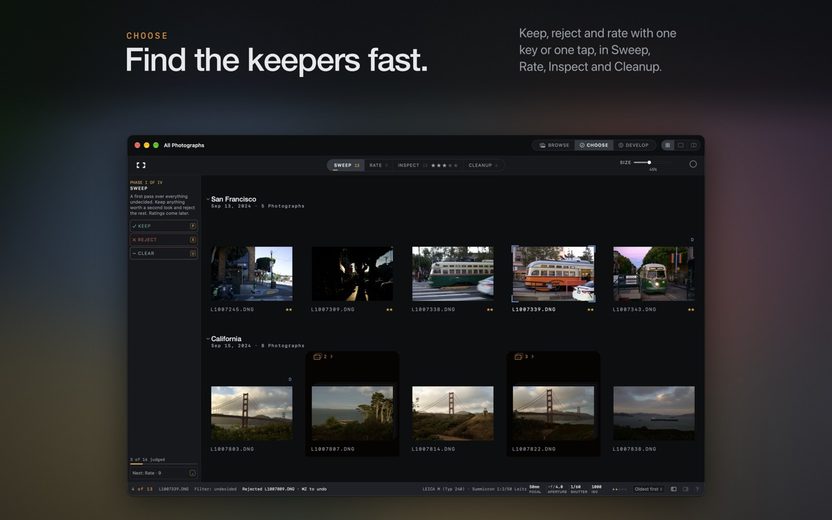Switch to compare view icon
Viewport: 832px width, 520px height.
pyautogui.click(x=694, y=145)
